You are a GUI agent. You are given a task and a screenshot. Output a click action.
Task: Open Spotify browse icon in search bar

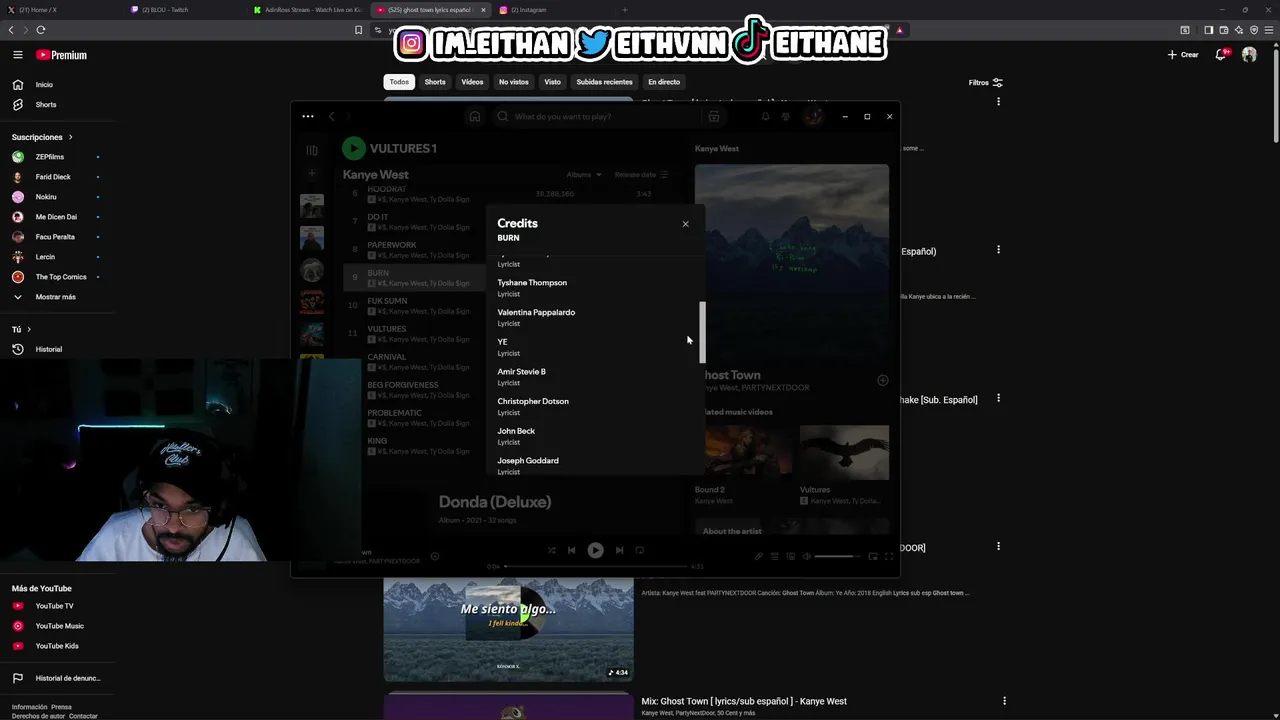(x=714, y=116)
